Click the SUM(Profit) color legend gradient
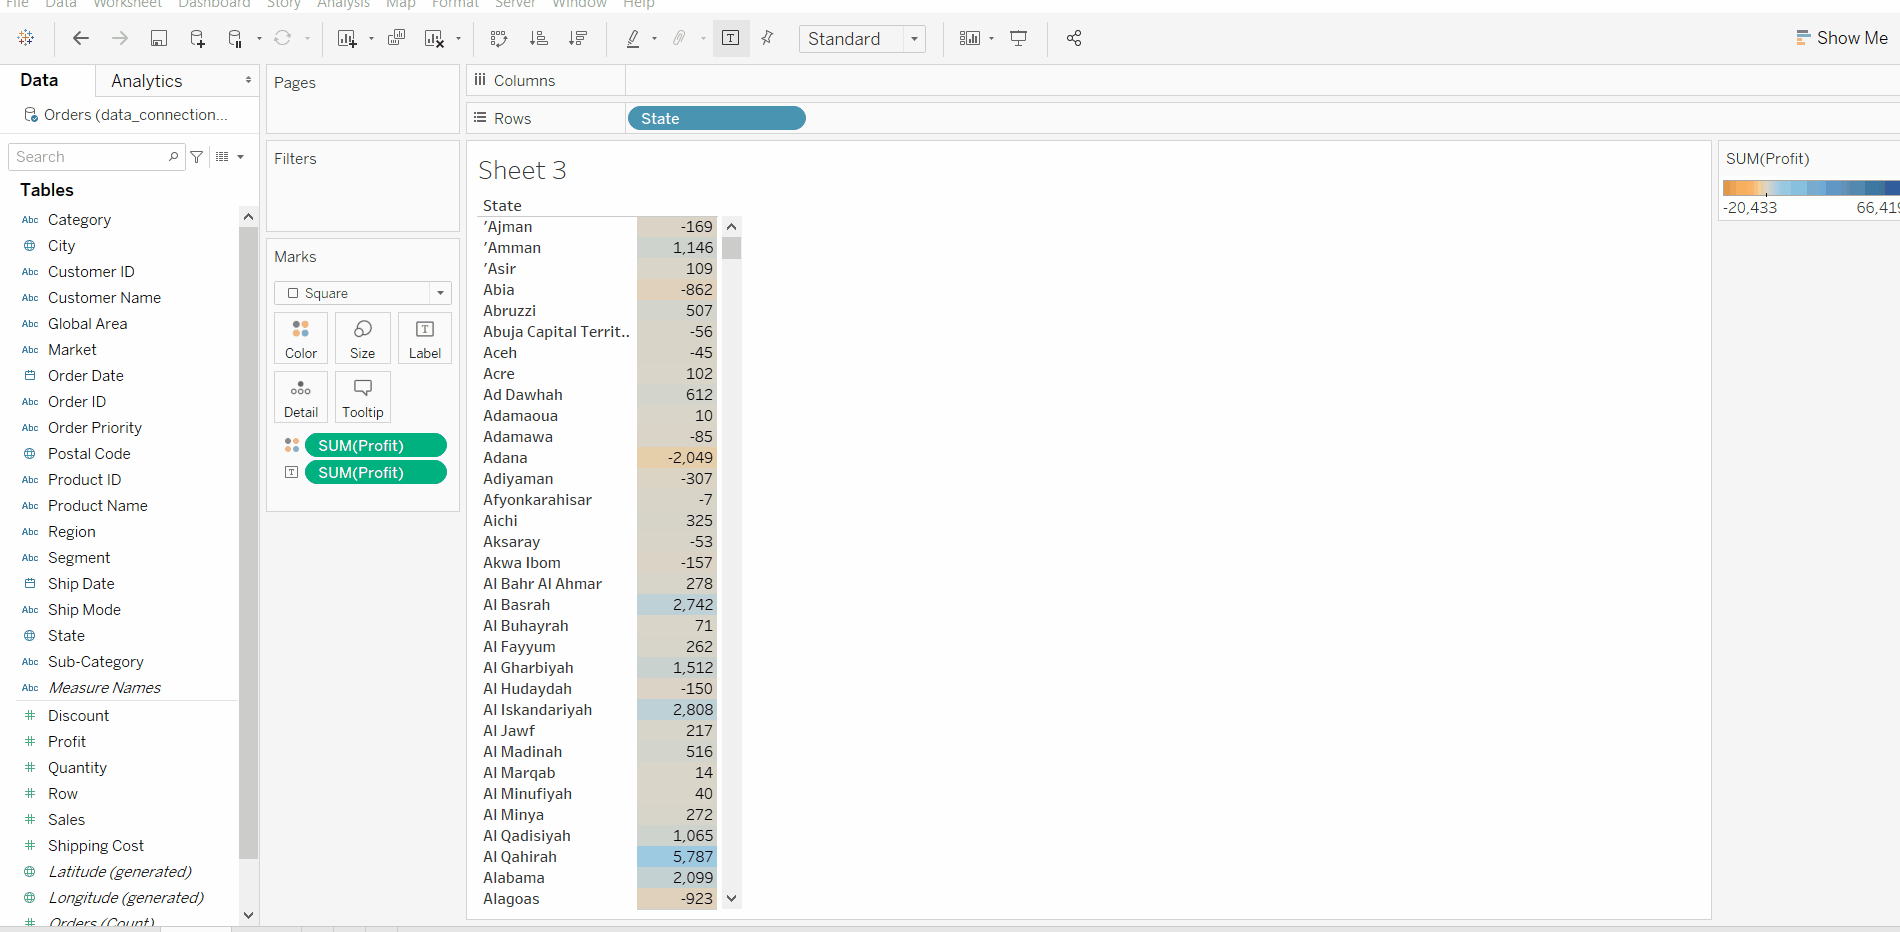 tap(1810, 188)
